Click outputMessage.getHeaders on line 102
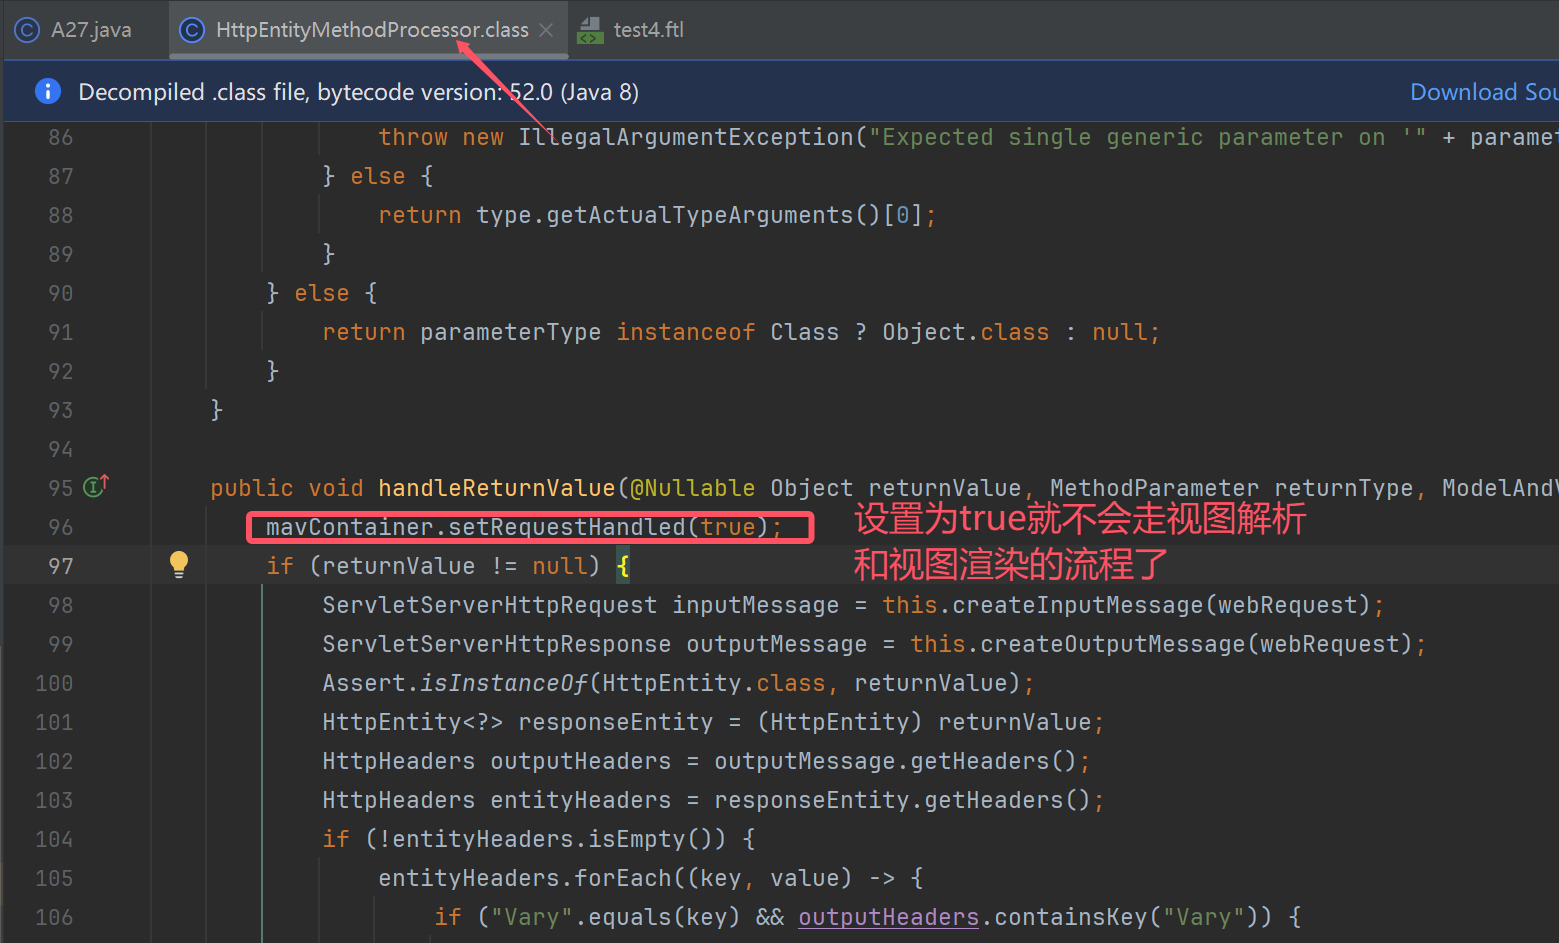The height and width of the screenshot is (943, 1559). pos(882,761)
